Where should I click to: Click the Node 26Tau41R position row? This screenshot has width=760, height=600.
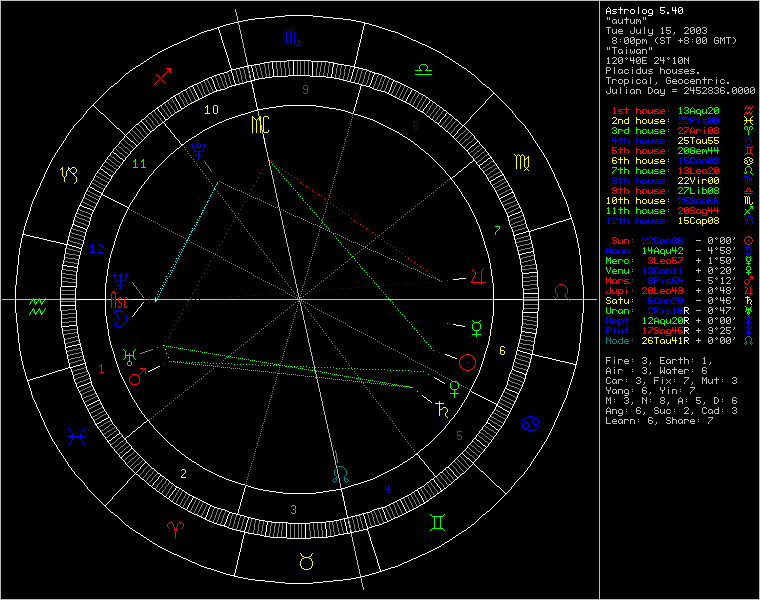(671, 341)
